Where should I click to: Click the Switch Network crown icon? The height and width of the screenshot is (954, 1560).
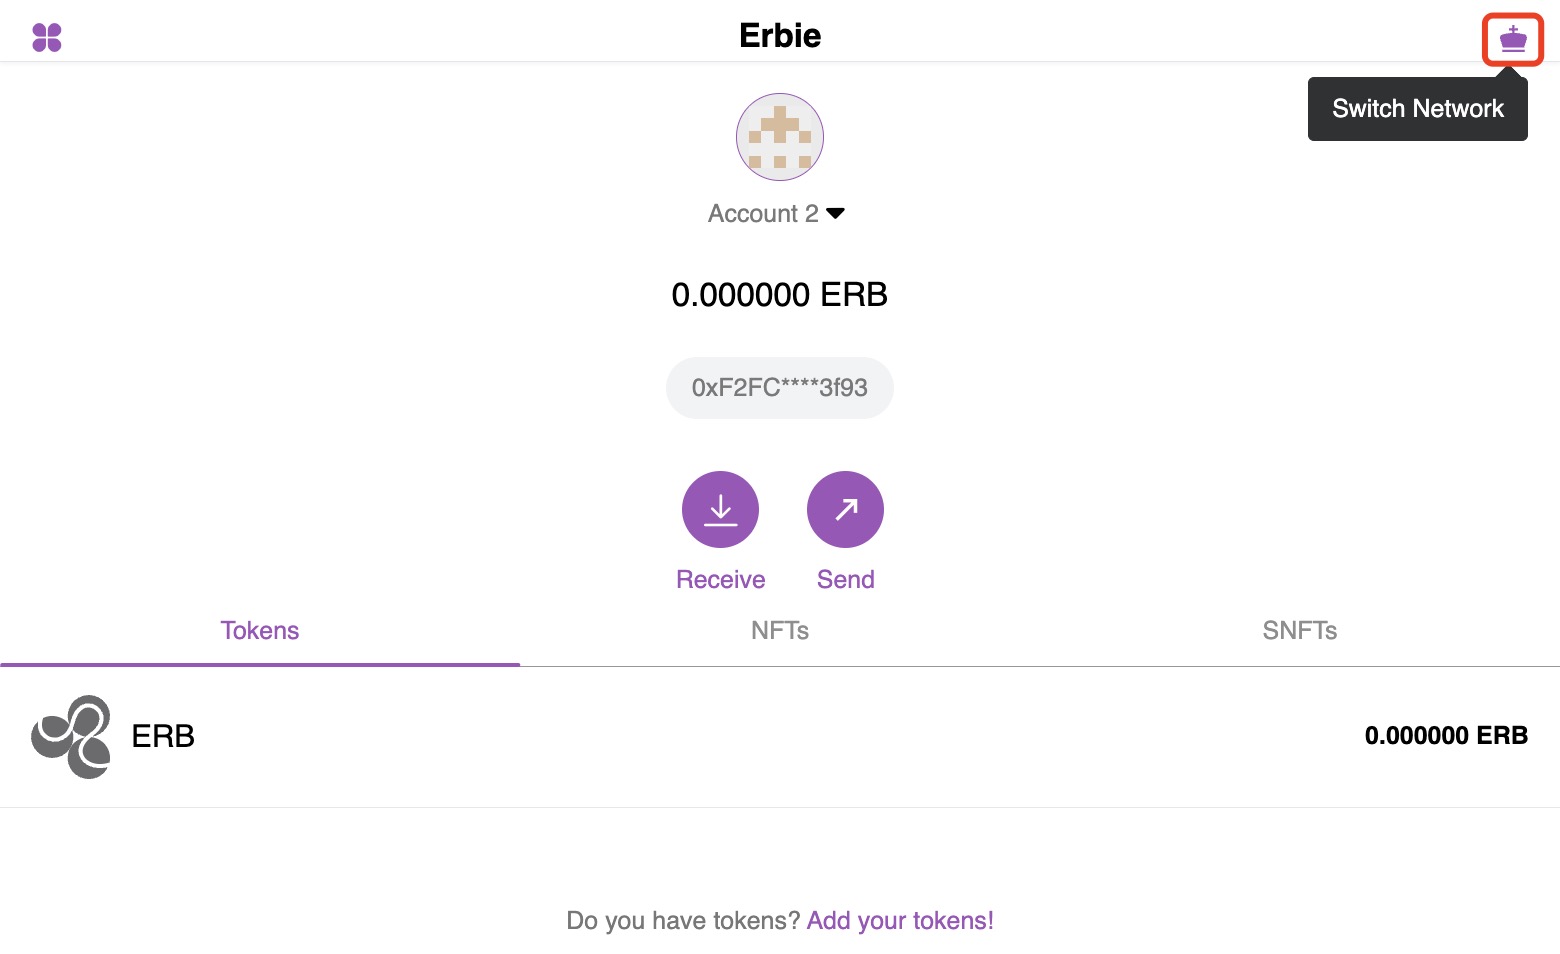click(x=1513, y=40)
